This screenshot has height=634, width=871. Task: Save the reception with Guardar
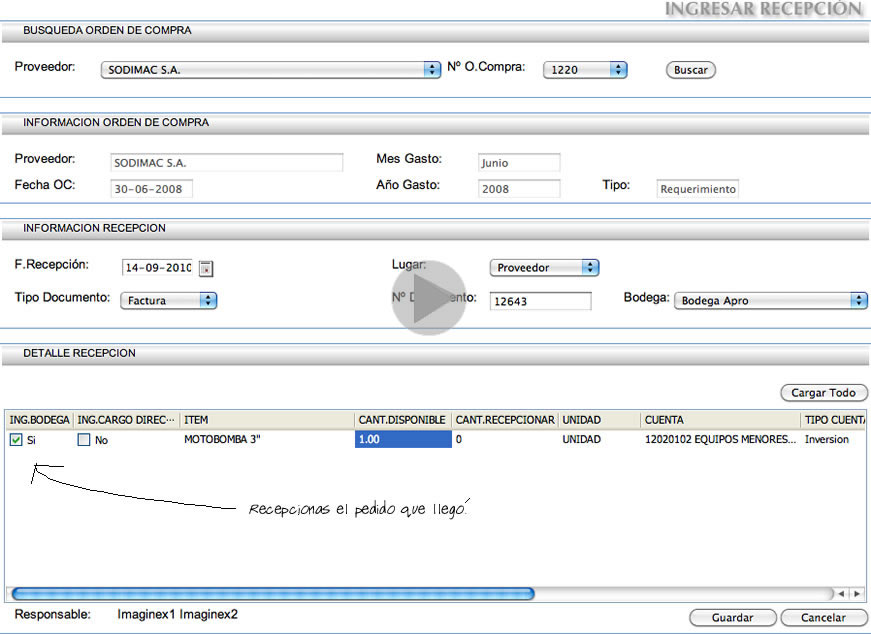coord(733,617)
